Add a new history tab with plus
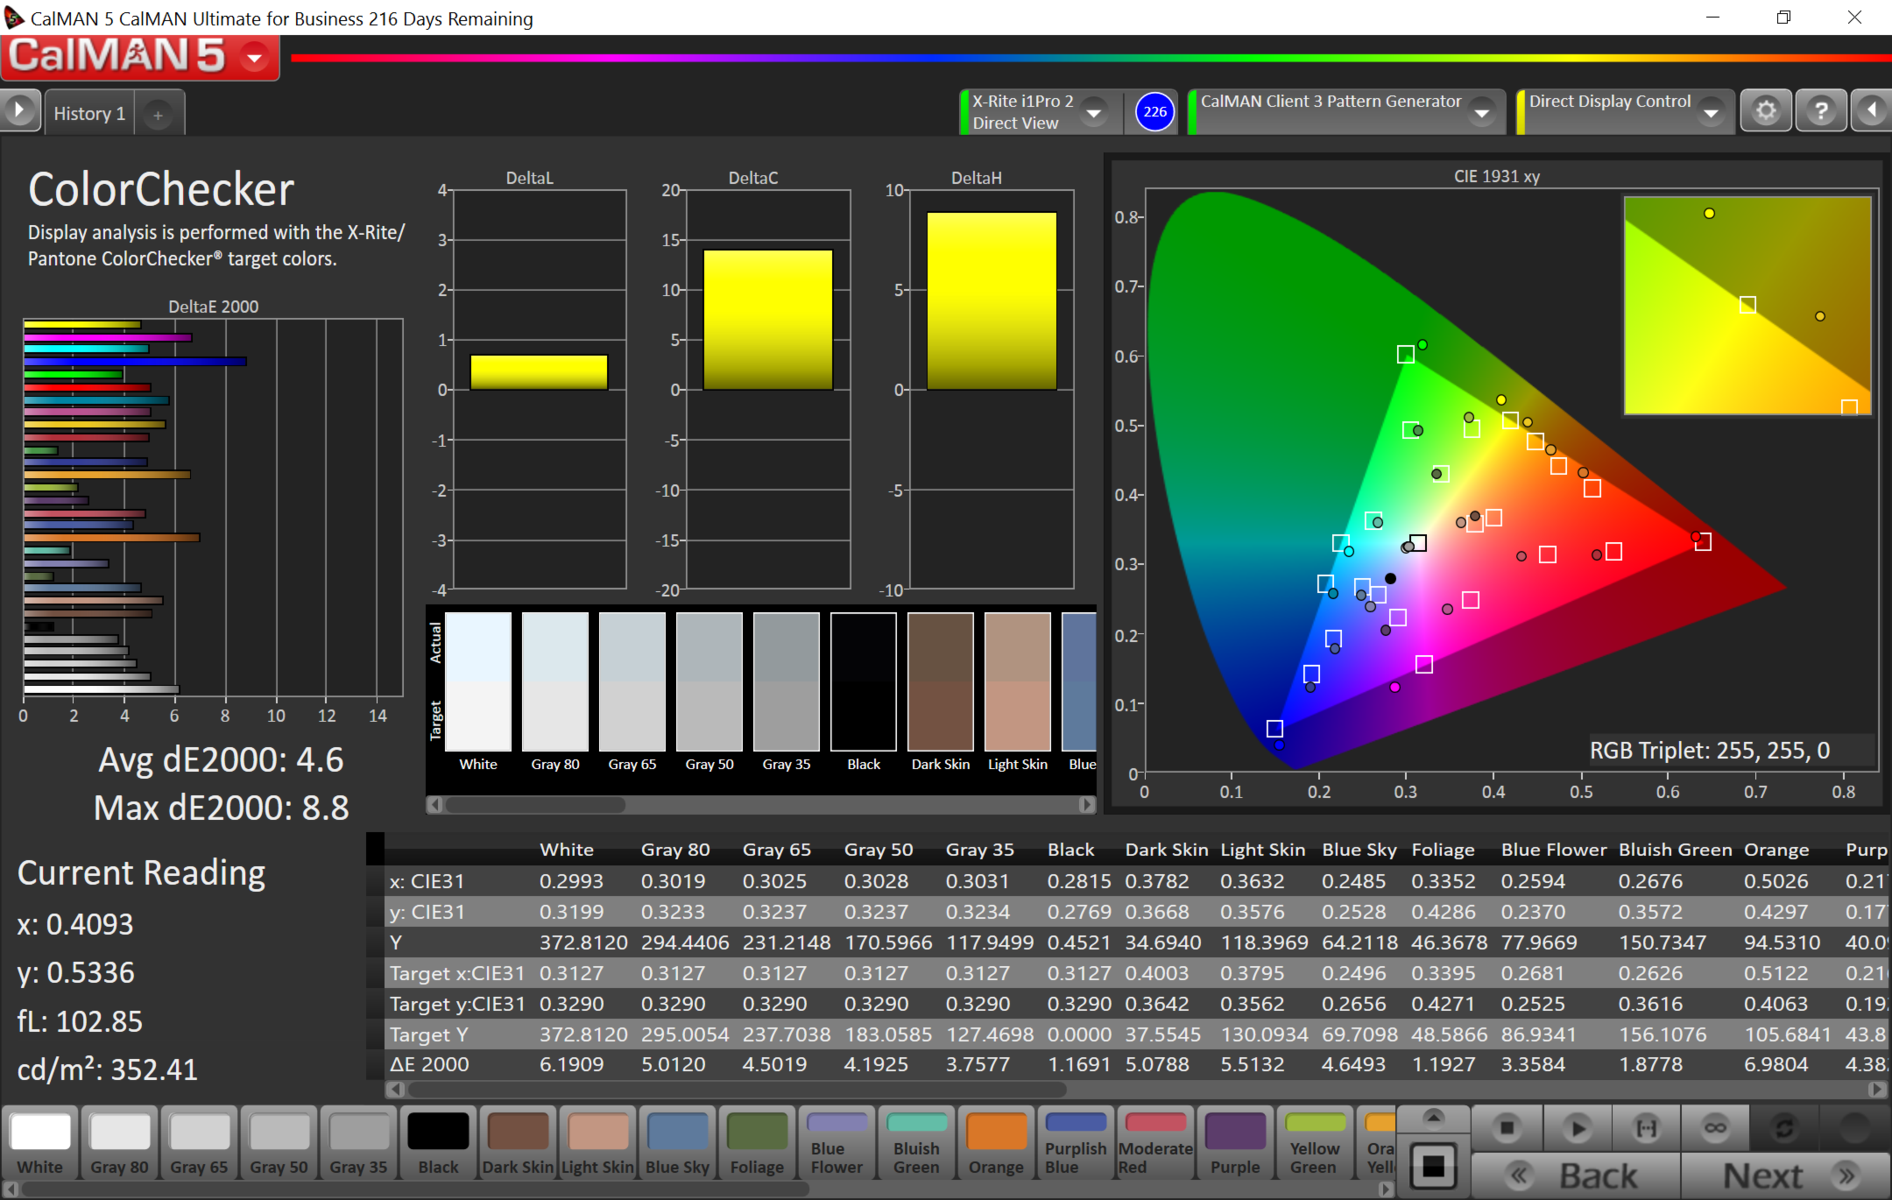The image size is (1892, 1200). 158,115
